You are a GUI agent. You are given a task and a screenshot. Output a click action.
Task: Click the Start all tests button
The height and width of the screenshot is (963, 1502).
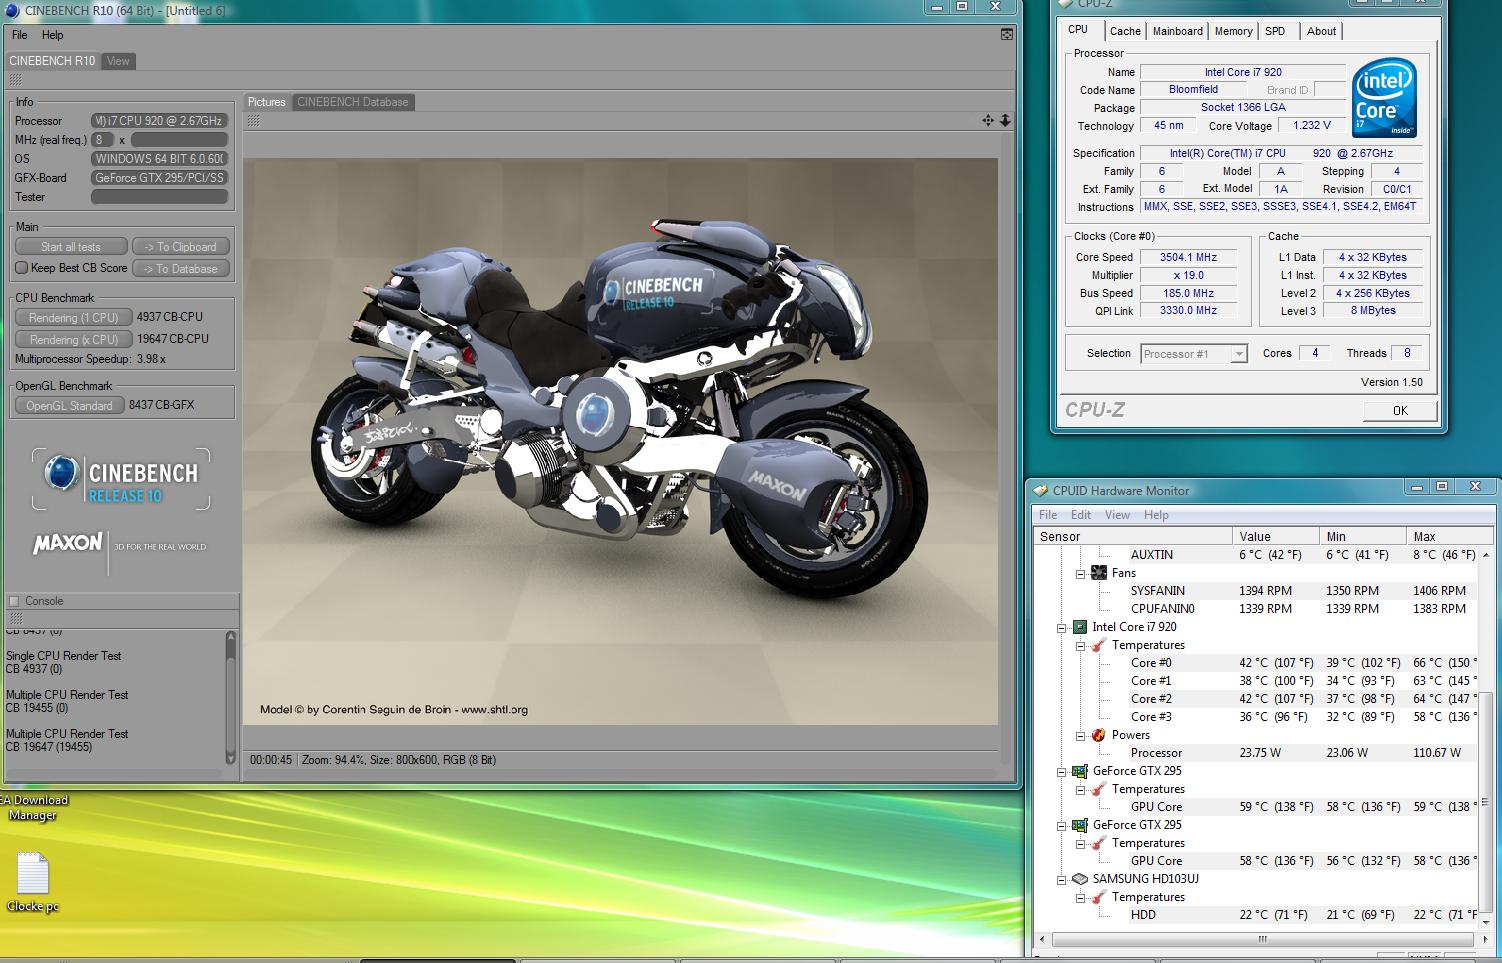click(x=71, y=247)
